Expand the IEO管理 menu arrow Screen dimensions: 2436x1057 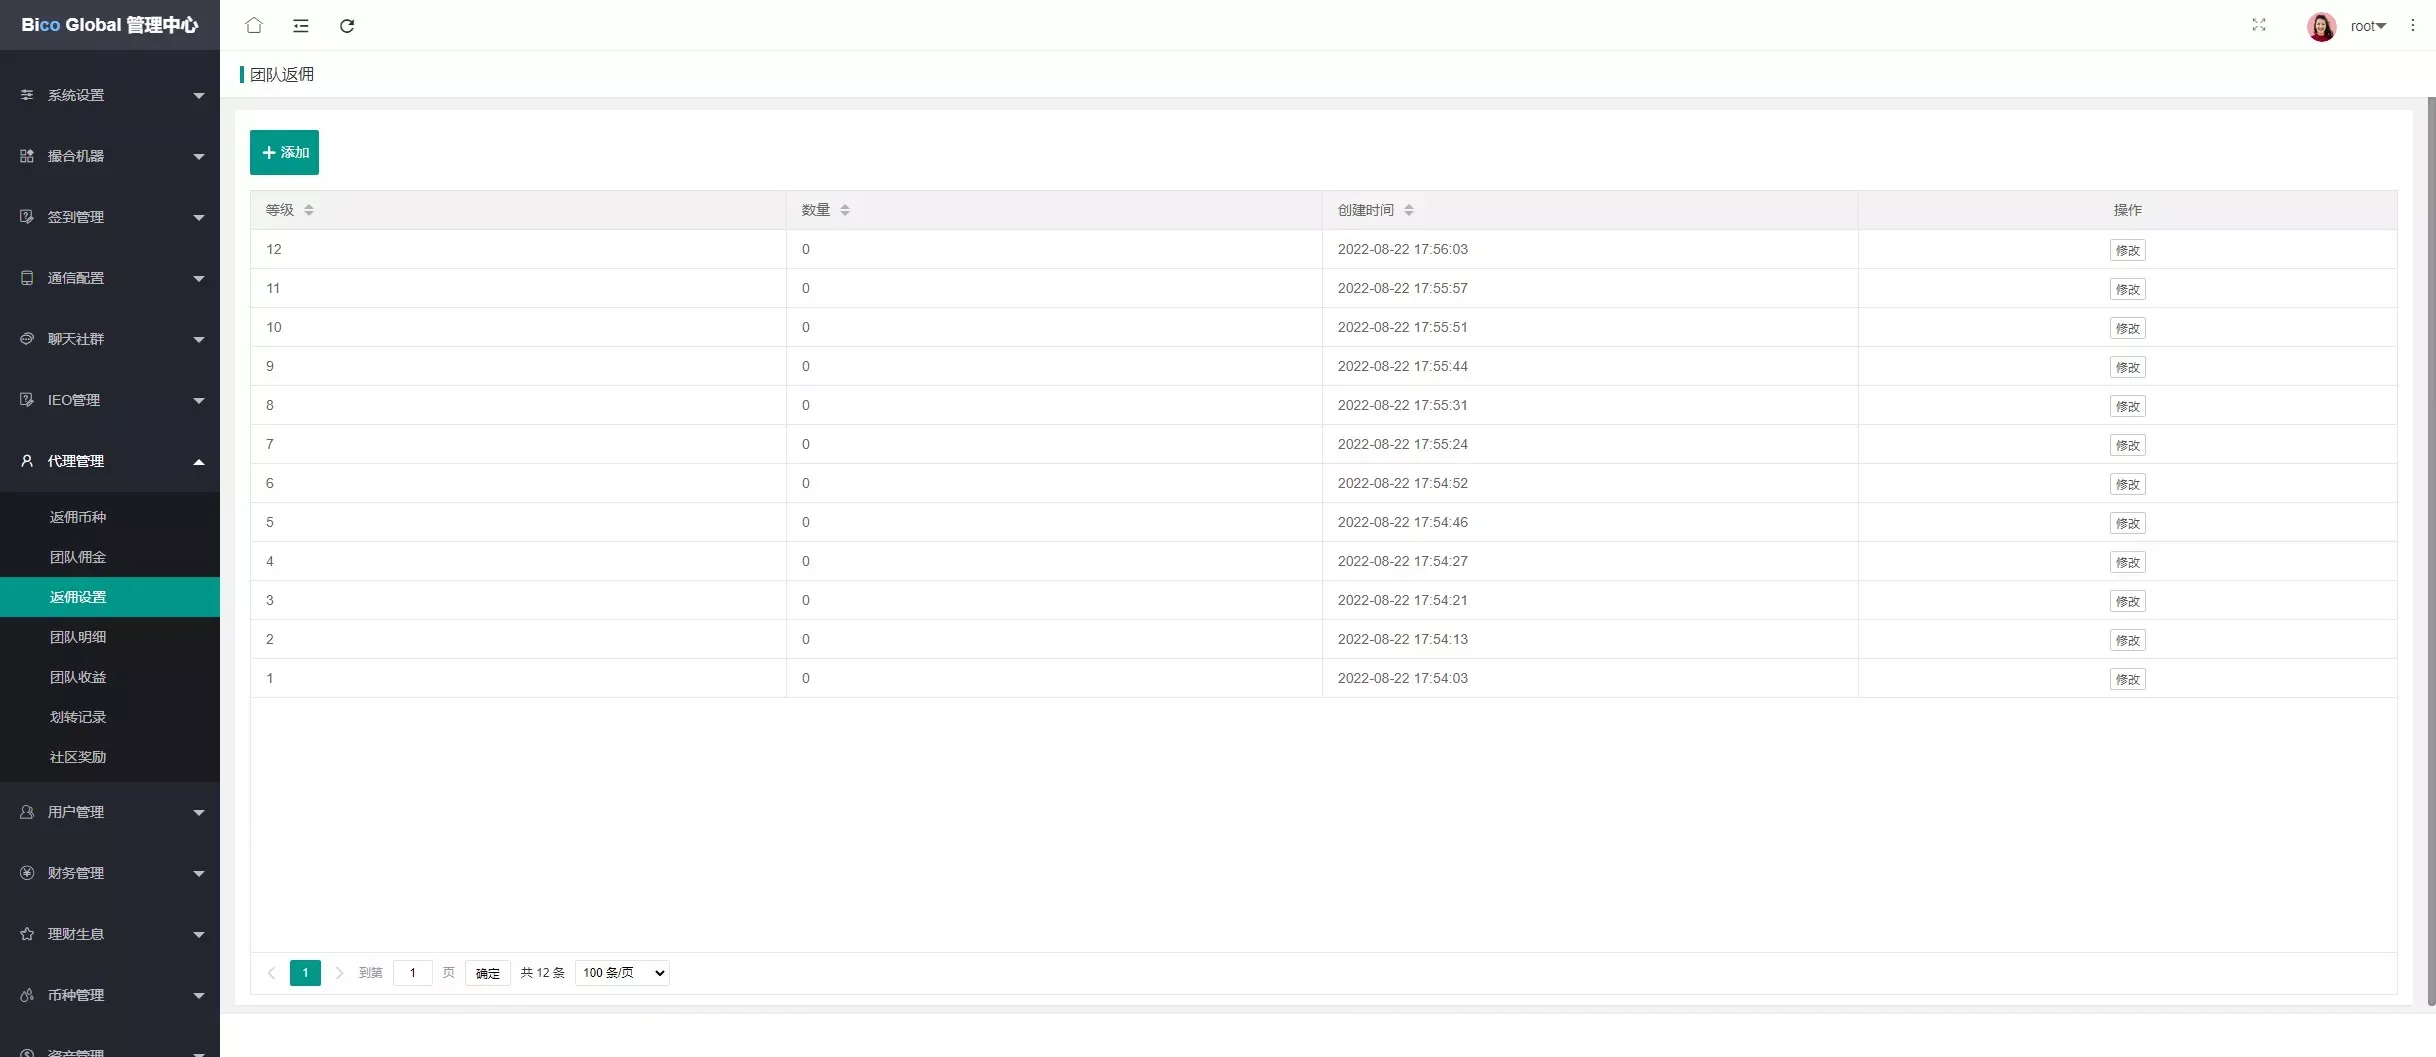pos(199,401)
